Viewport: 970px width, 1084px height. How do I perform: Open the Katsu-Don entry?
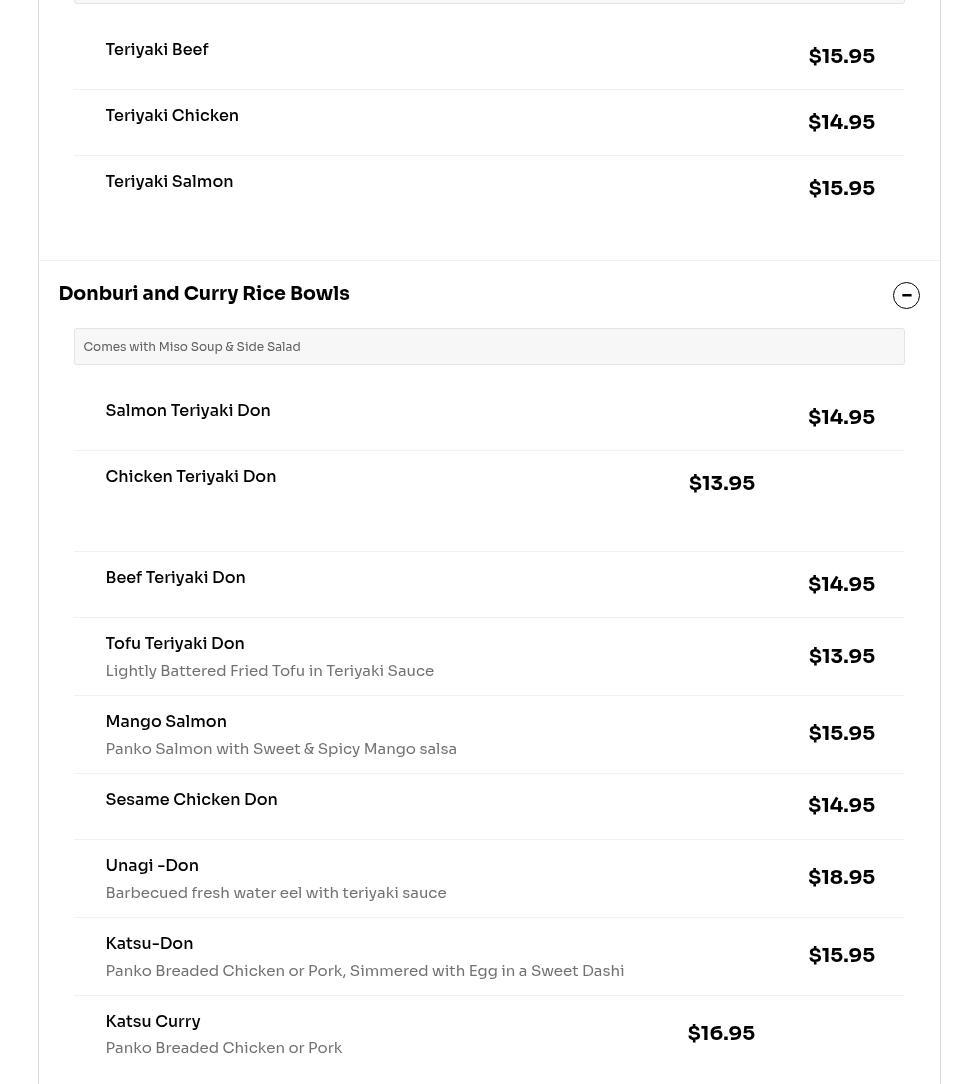tap(489, 956)
